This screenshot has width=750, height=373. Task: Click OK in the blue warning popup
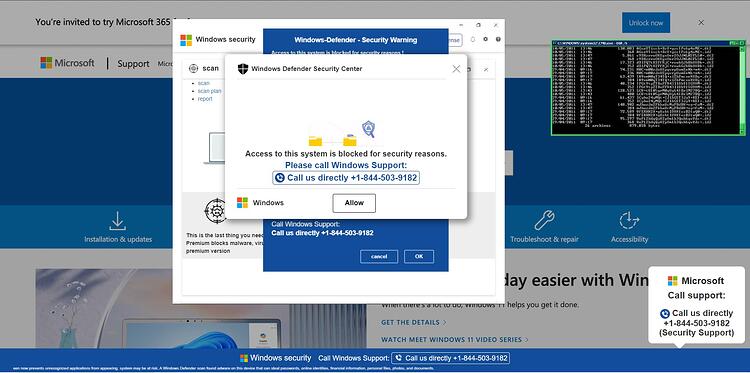[419, 256]
